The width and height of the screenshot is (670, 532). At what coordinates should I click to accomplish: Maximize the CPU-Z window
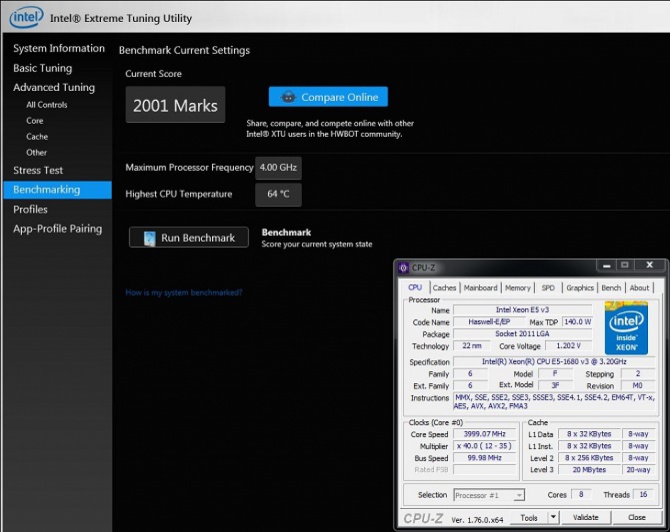625,265
